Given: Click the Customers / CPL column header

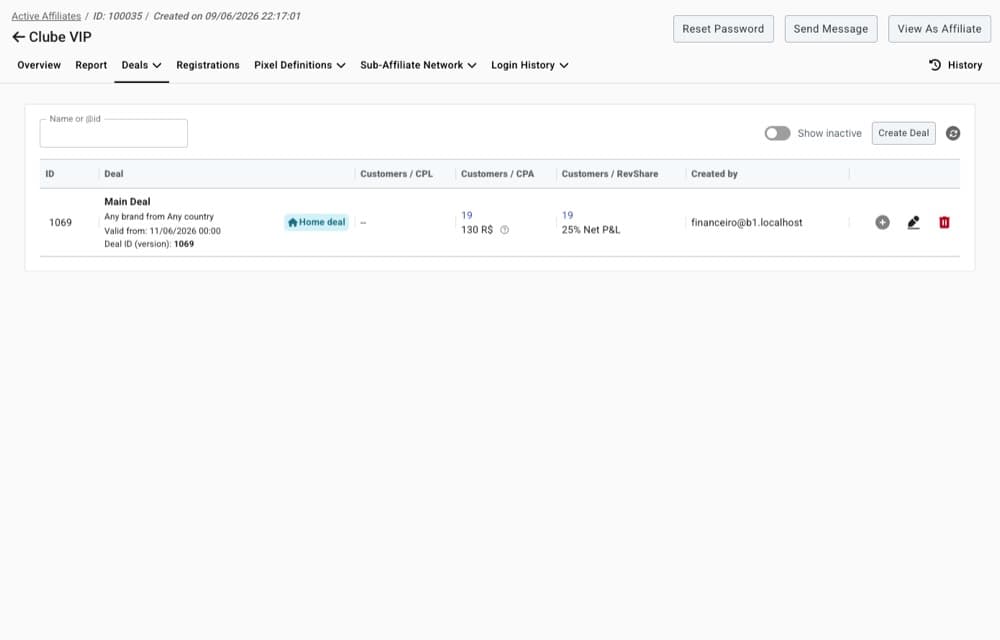Looking at the screenshot, I should pos(397,174).
